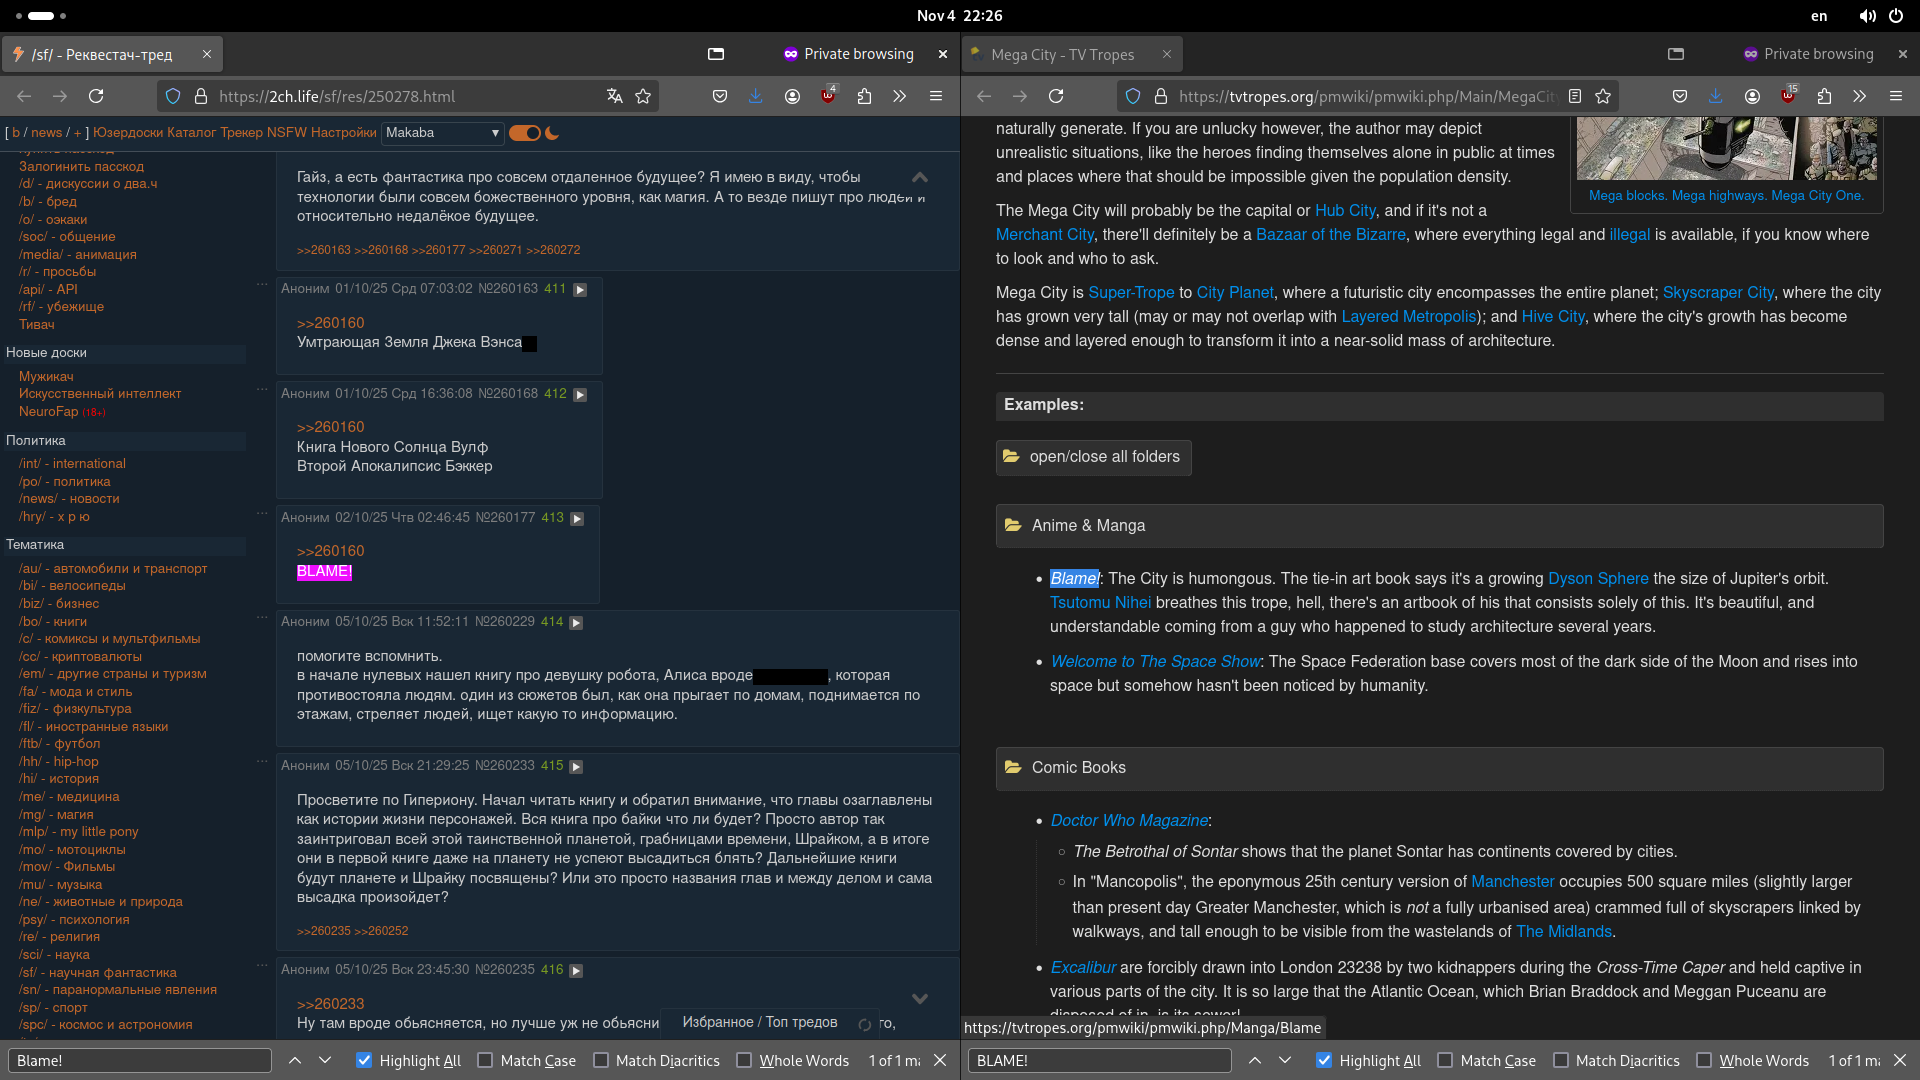Viewport: 1920px width, 1080px height.
Task: Enable Whole Words in left find bar
Action: coord(744,1060)
